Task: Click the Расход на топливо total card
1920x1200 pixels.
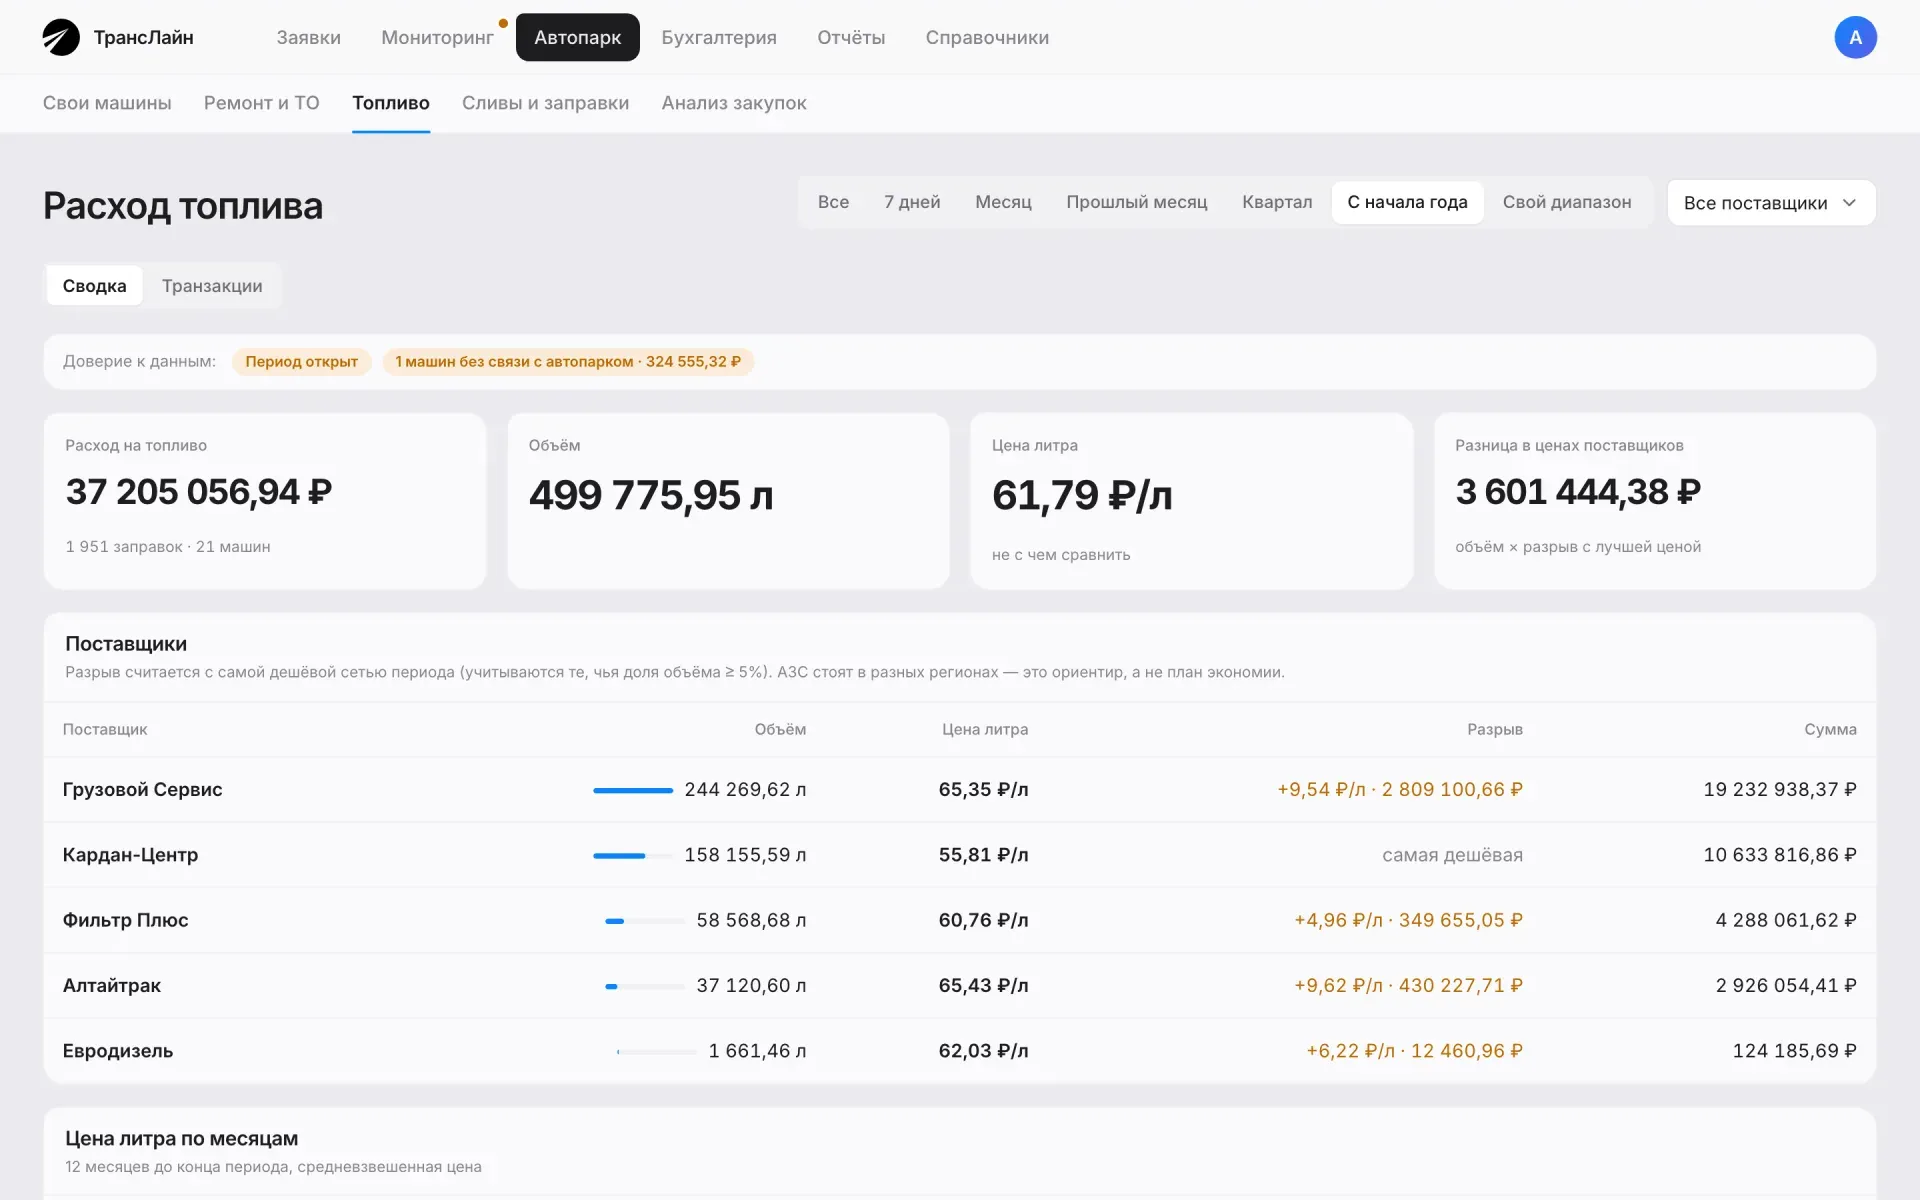Action: (x=265, y=501)
